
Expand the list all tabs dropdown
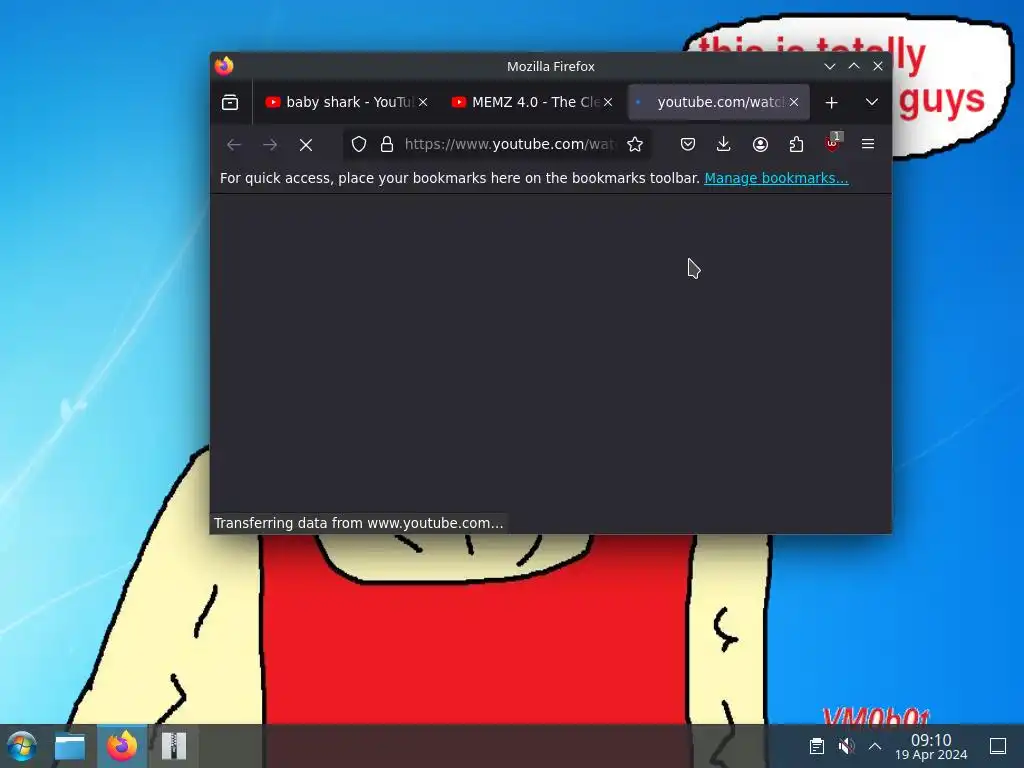pos(871,103)
